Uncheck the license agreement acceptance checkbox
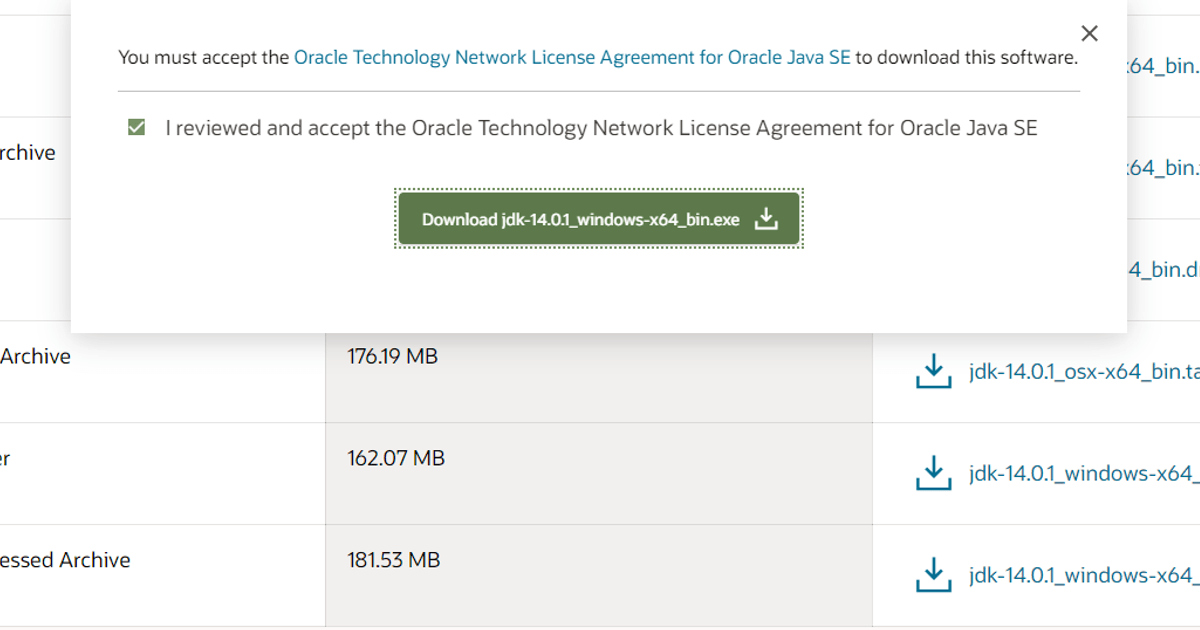Image resolution: width=1200 pixels, height=630 pixels. pyautogui.click(x=136, y=128)
